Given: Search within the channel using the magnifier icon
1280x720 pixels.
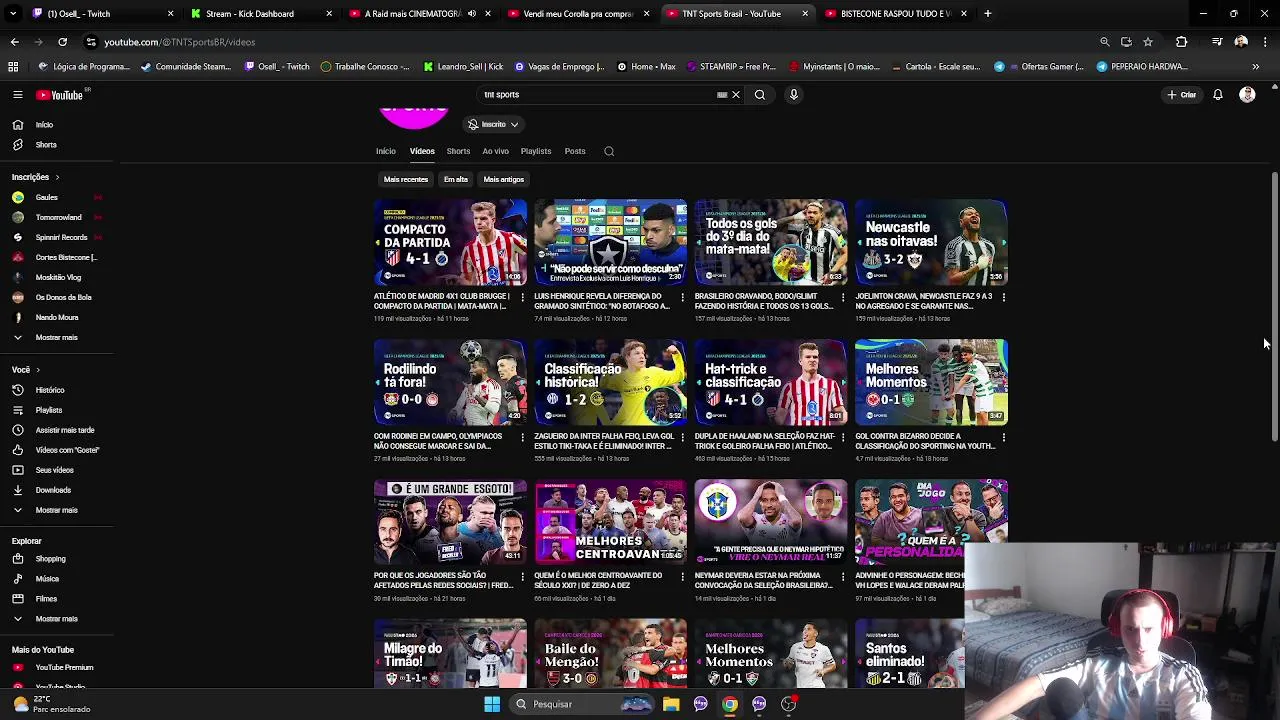Looking at the screenshot, I should (609, 151).
